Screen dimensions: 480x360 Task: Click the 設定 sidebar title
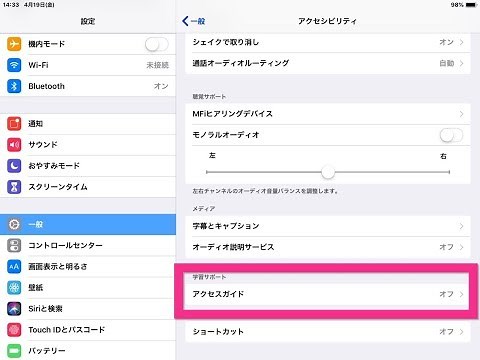tap(88, 21)
